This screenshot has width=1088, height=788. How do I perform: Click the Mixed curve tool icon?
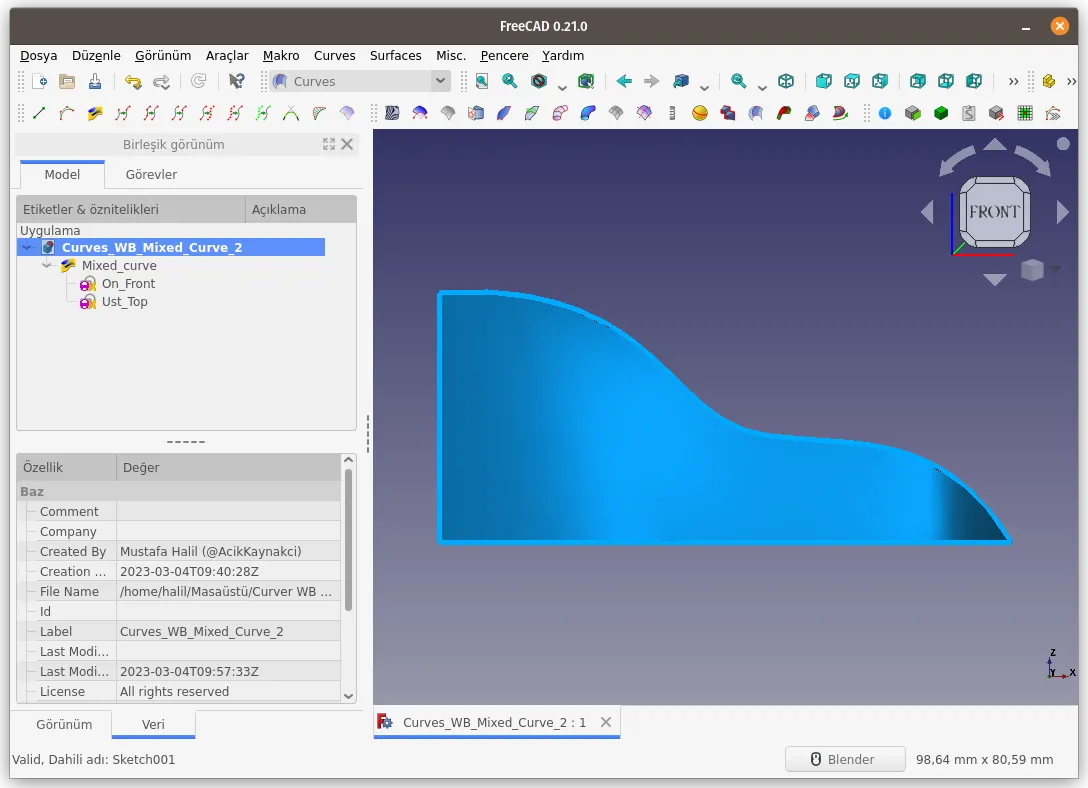click(x=95, y=113)
